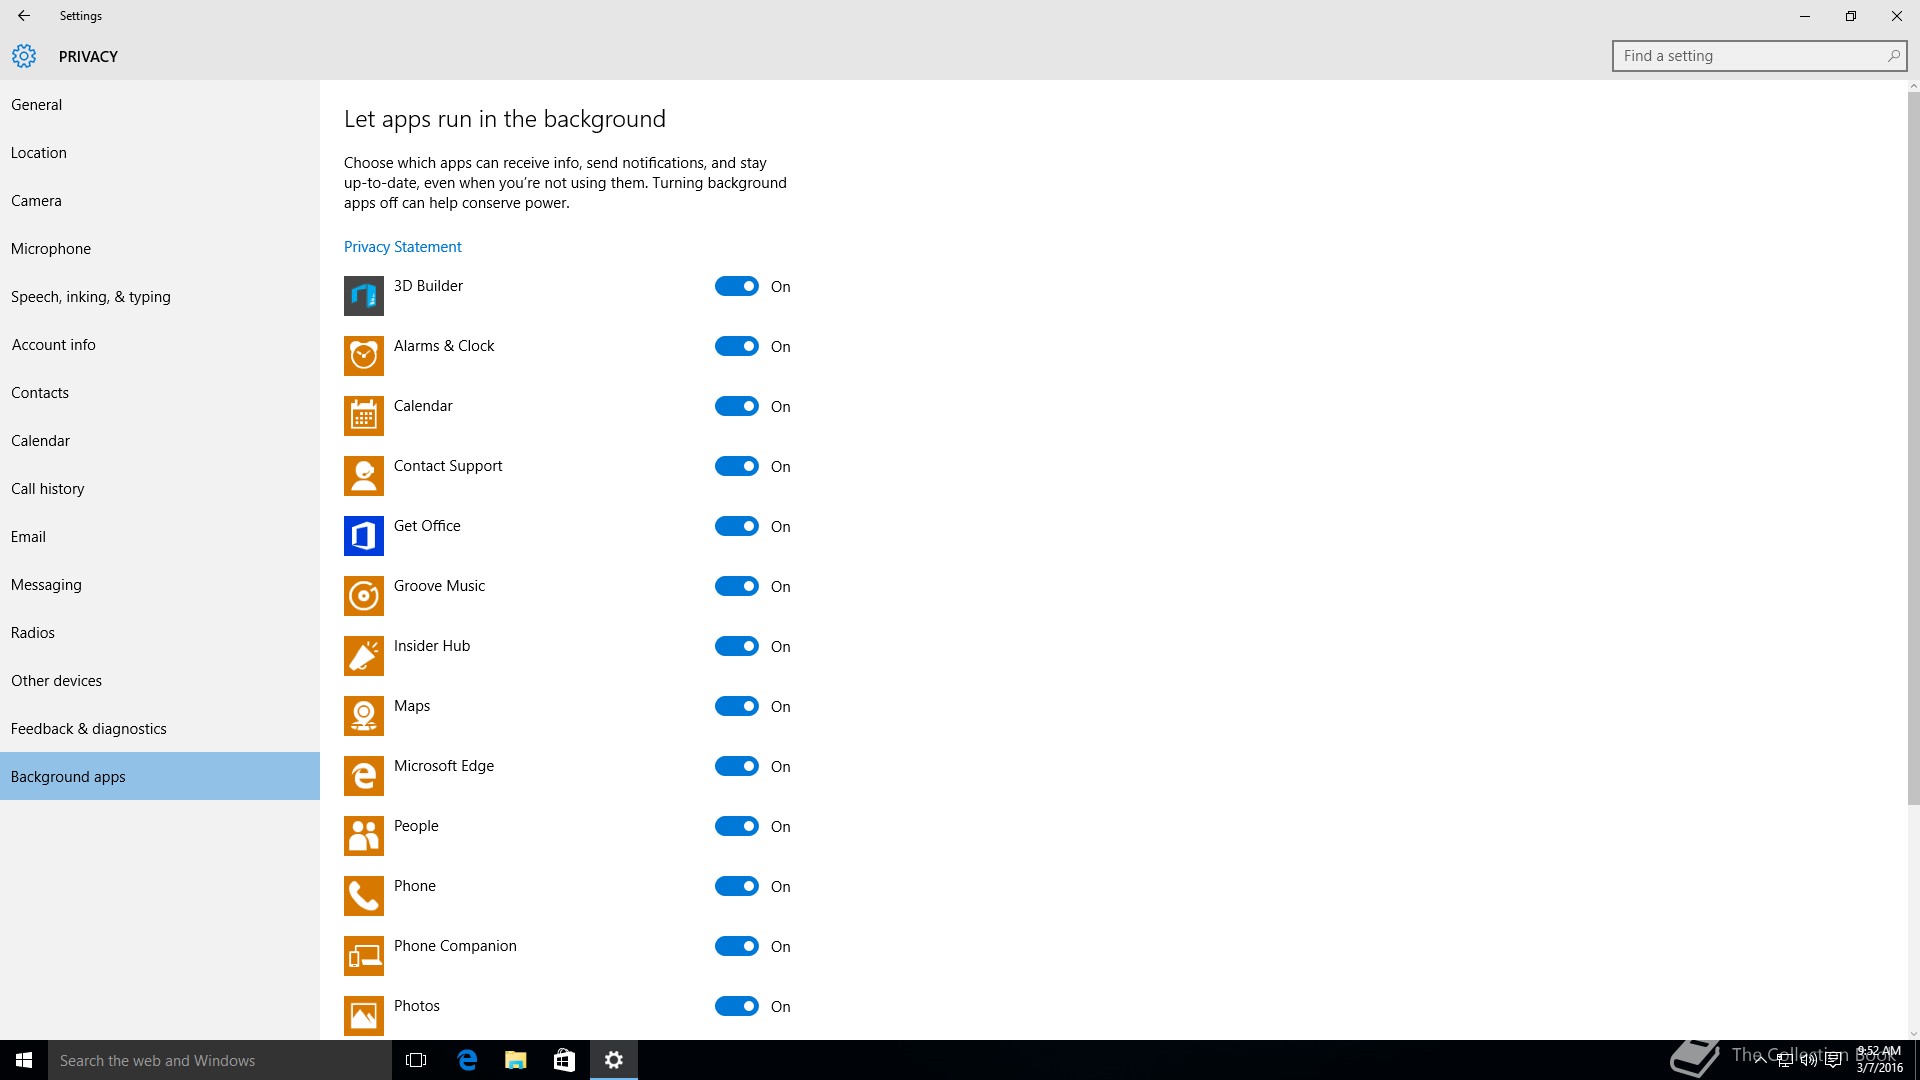Image resolution: width=1920 pixels, height=1080 pixels.
Task: Open Camera privacy settings
Action: pos(160,200)
